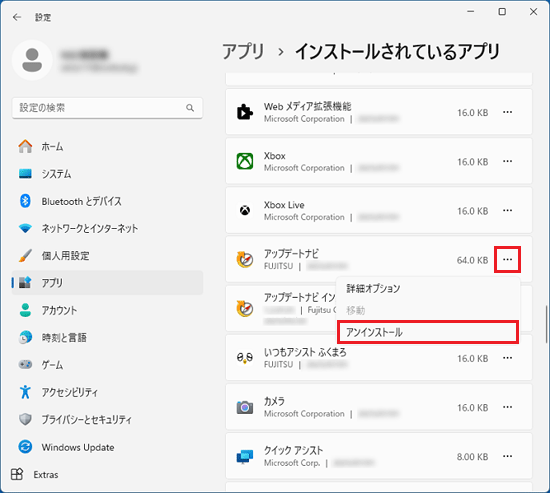The image size is (550, 493).
Task: Click the アップデートナビ FUJITSU app icon
Action: tap(245, 260)
